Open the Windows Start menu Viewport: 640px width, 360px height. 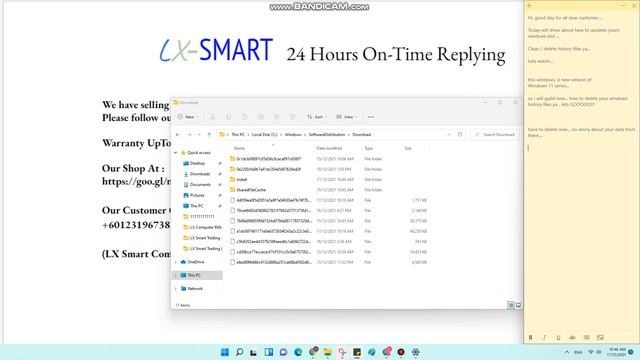coord(224,352)
